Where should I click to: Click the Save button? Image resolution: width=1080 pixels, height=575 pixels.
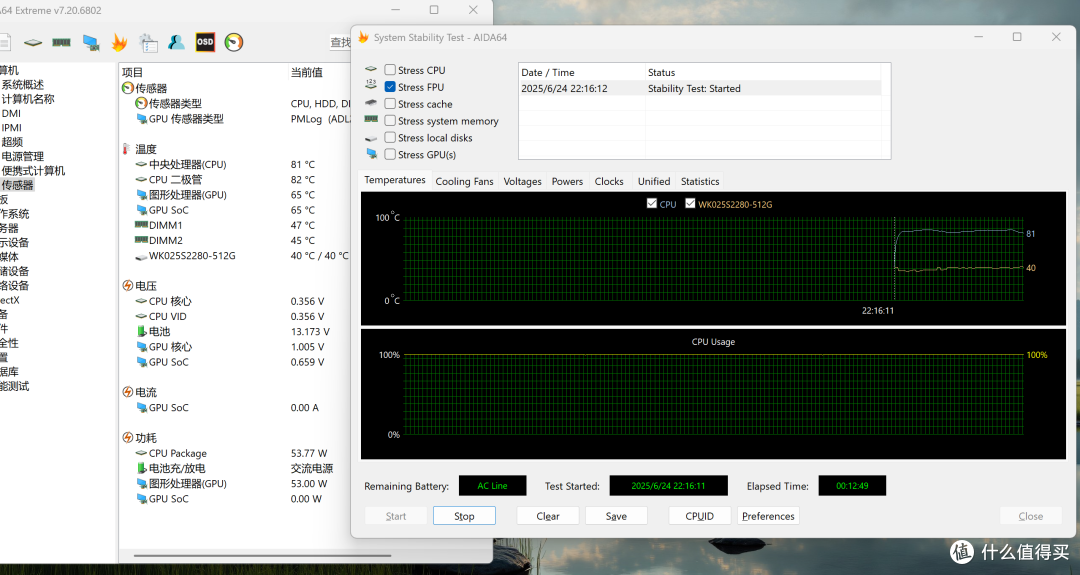click(x=616, y=516)
